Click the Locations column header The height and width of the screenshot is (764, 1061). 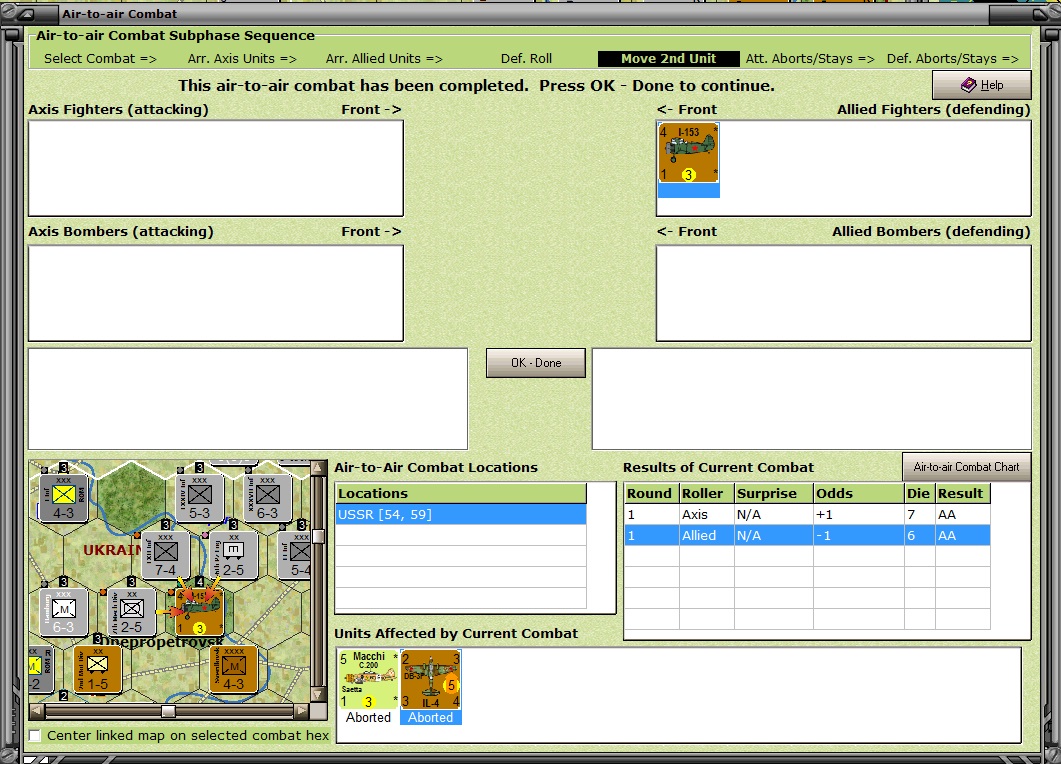(x=461, y=493)
